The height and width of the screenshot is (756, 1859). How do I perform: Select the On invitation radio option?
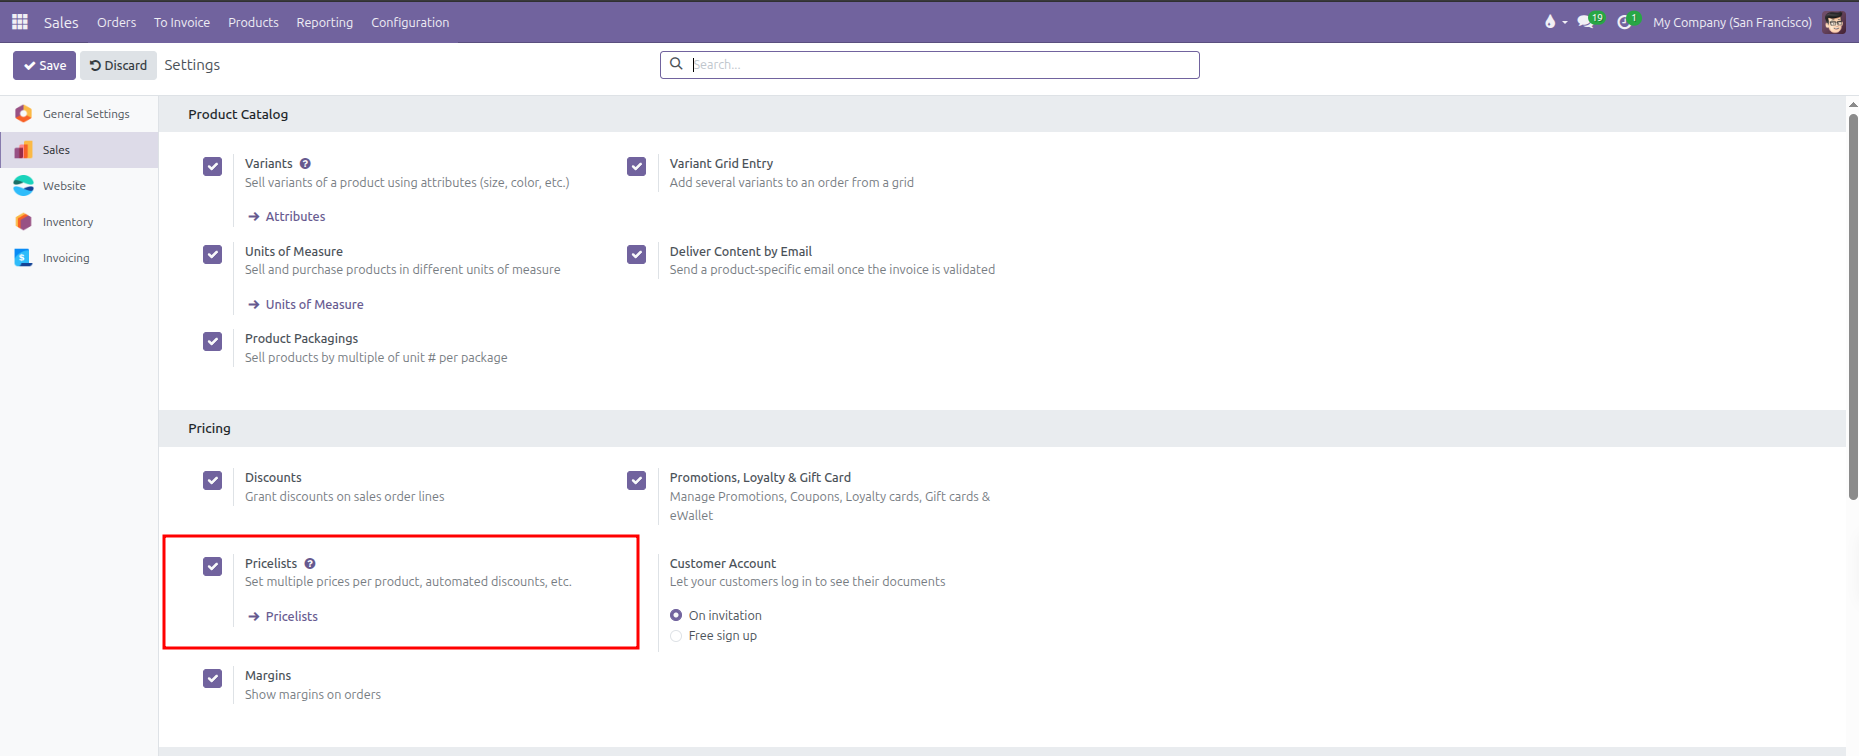[676, 616]
